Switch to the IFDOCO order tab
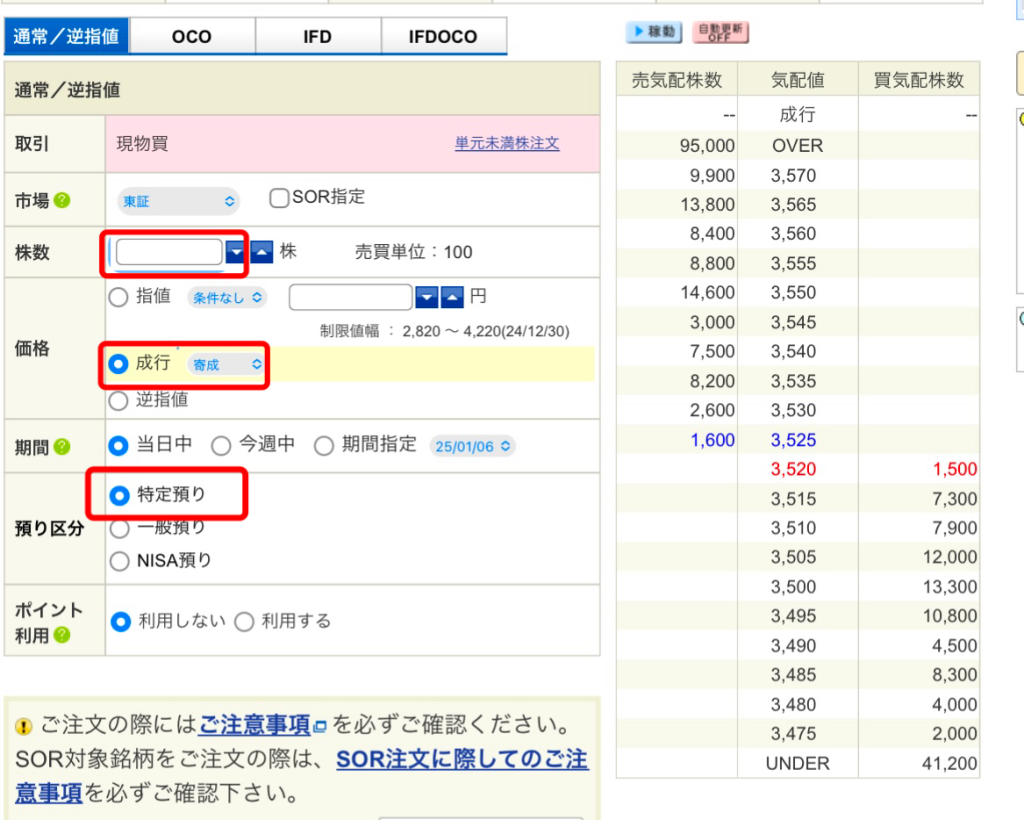 pos(443,37)
